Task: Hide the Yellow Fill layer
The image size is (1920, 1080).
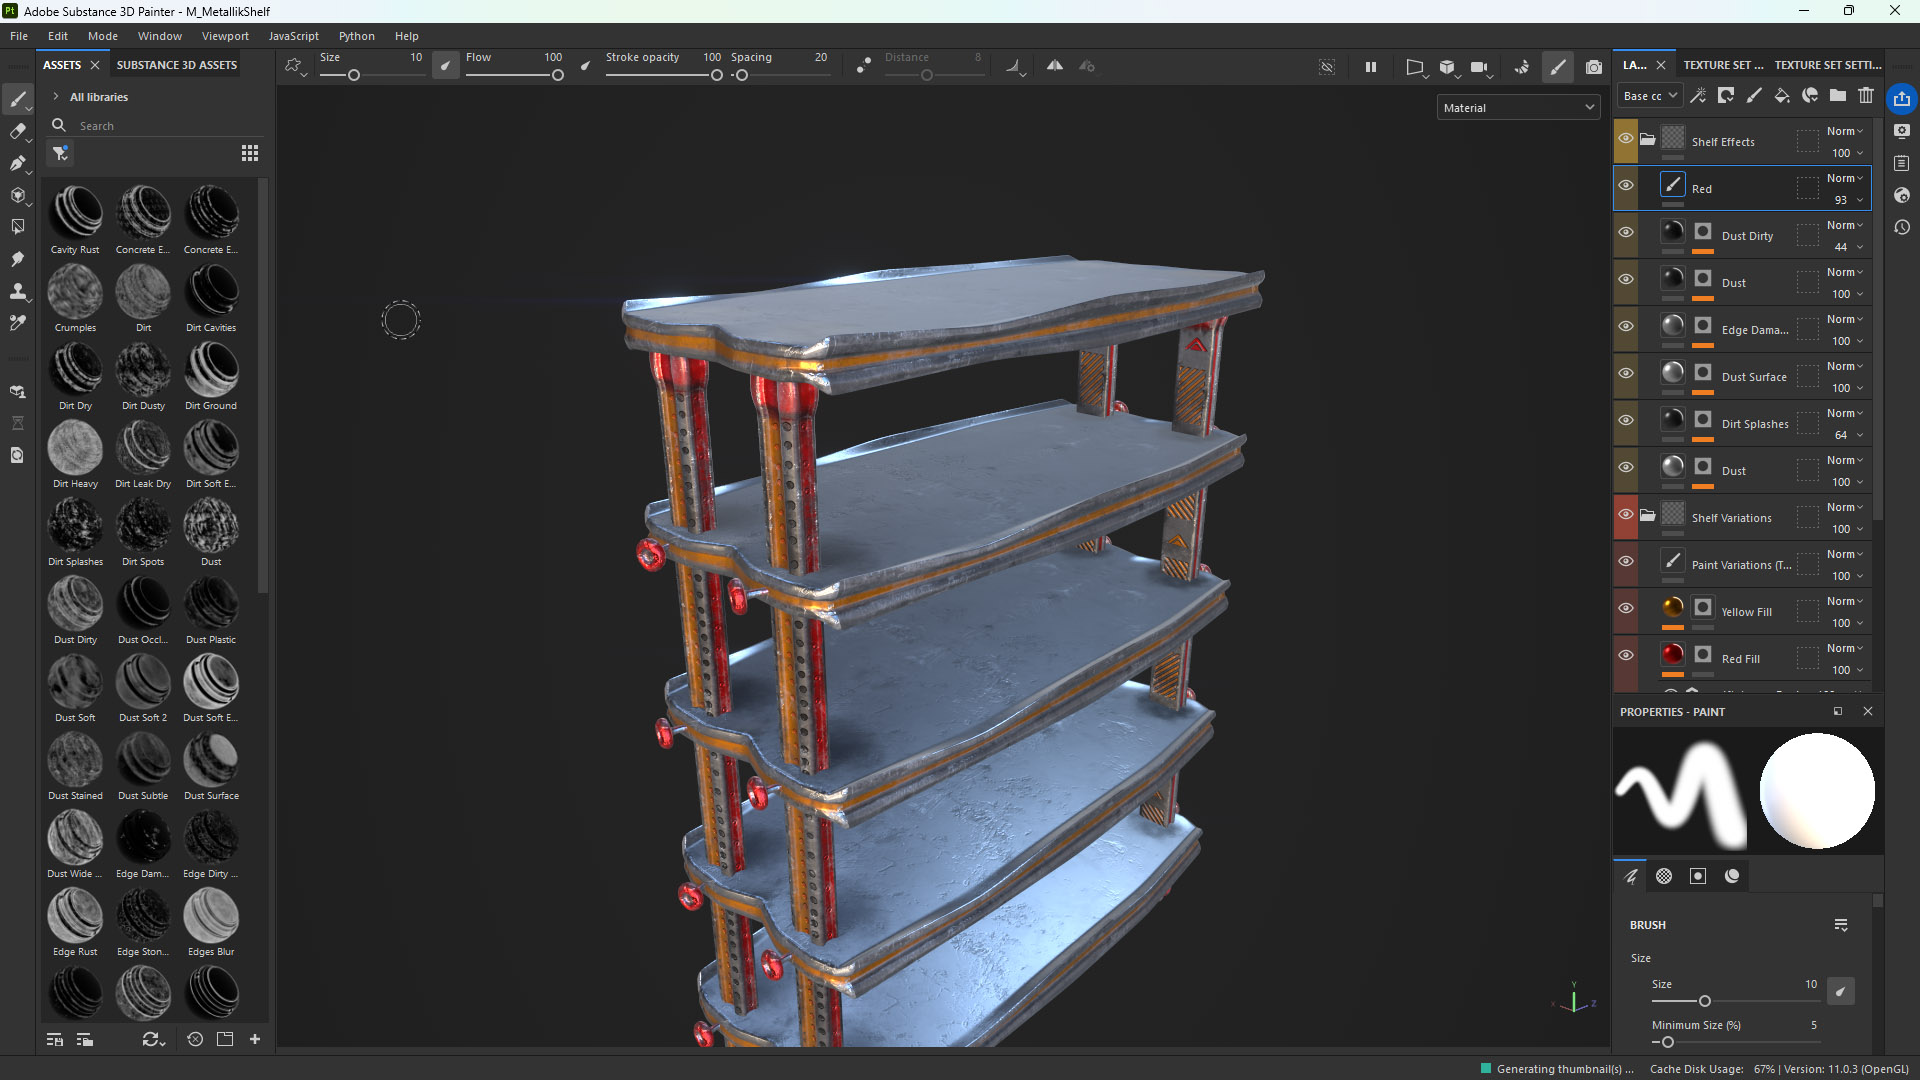Action: point(1626,608)
